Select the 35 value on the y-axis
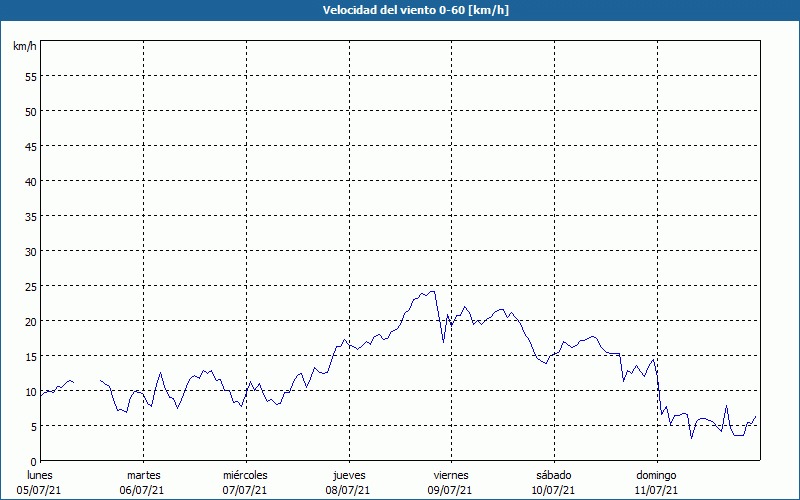Screen dimensions: 800x500 [x=31, y=216]
